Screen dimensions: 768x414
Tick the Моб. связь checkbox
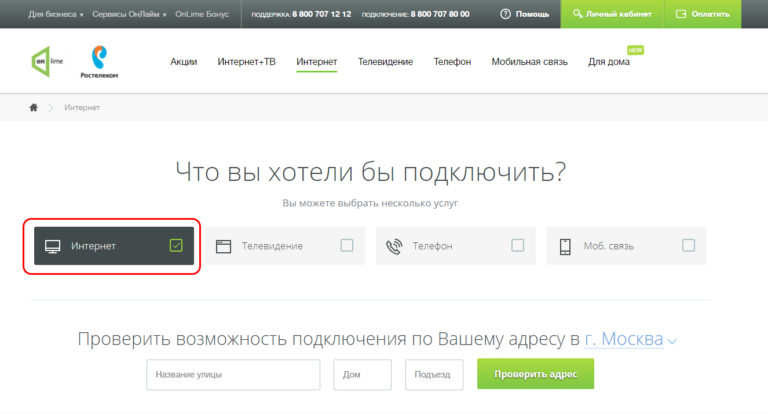click(688, 245)
